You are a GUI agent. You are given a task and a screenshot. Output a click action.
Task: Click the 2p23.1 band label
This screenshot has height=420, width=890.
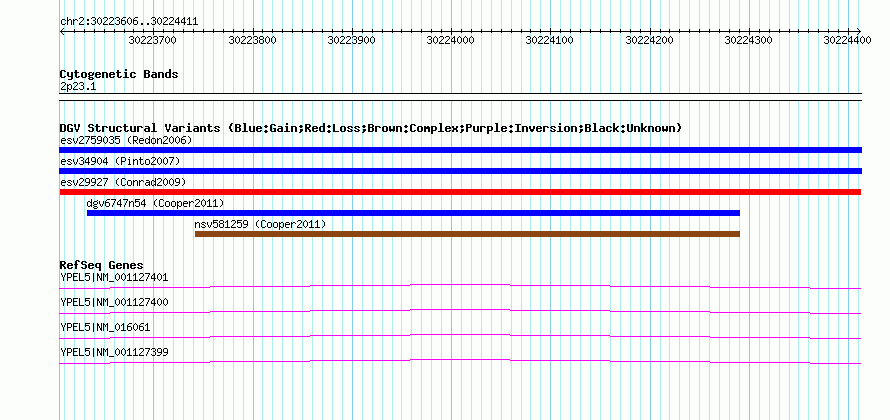pos(78,86)
